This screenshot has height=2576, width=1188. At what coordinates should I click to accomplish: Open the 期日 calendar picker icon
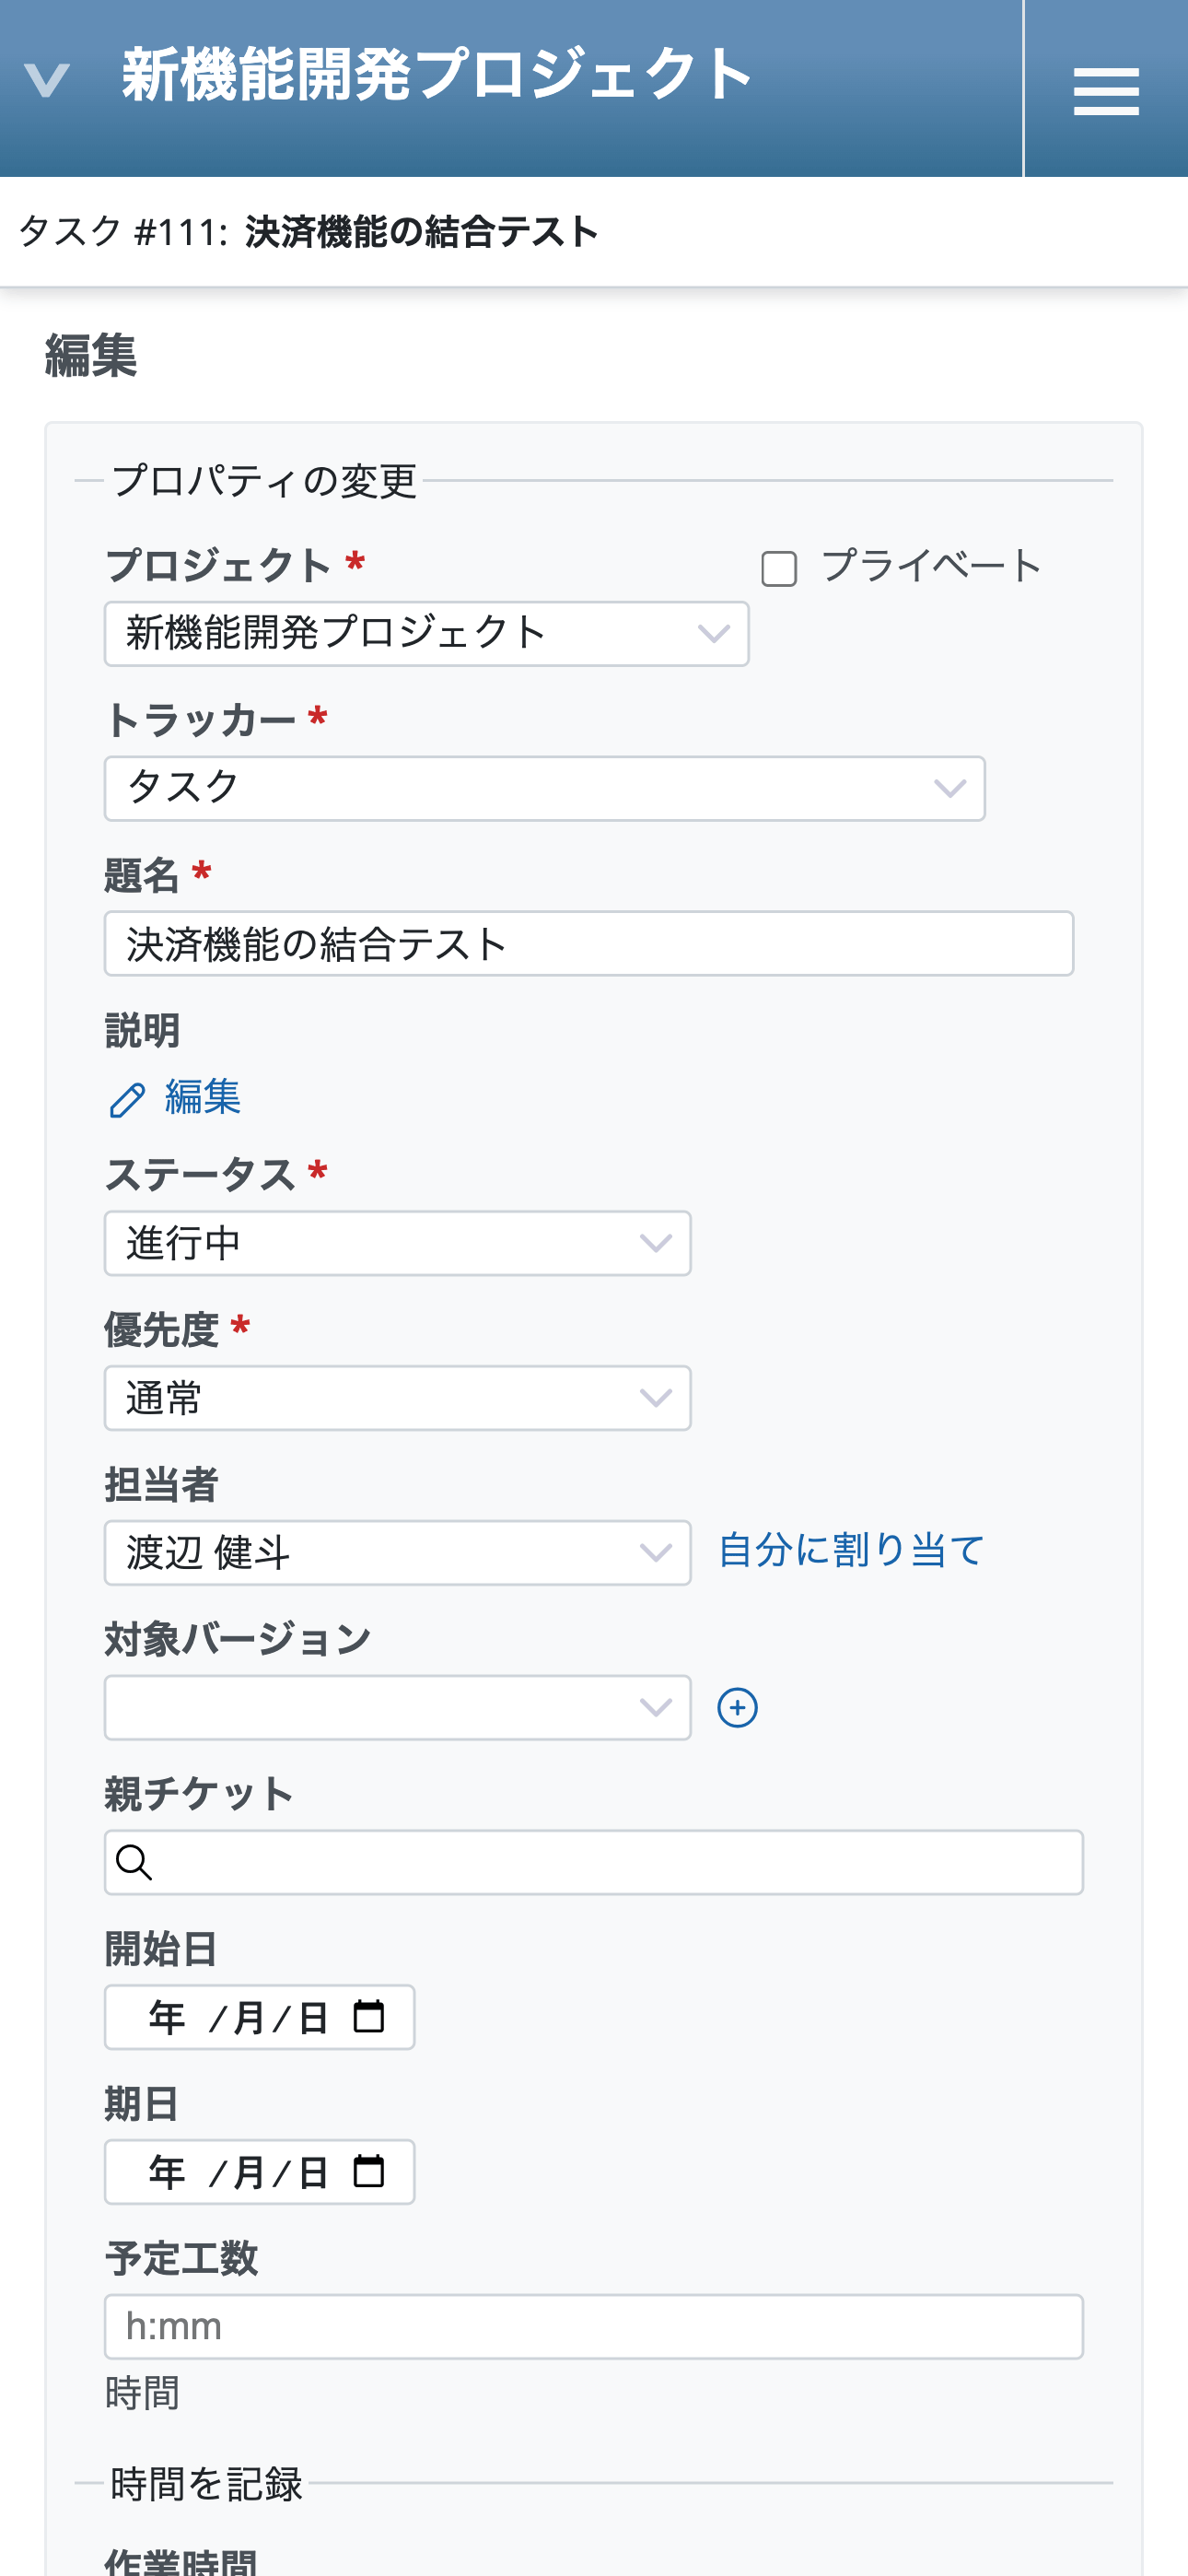click(369, 2171)
